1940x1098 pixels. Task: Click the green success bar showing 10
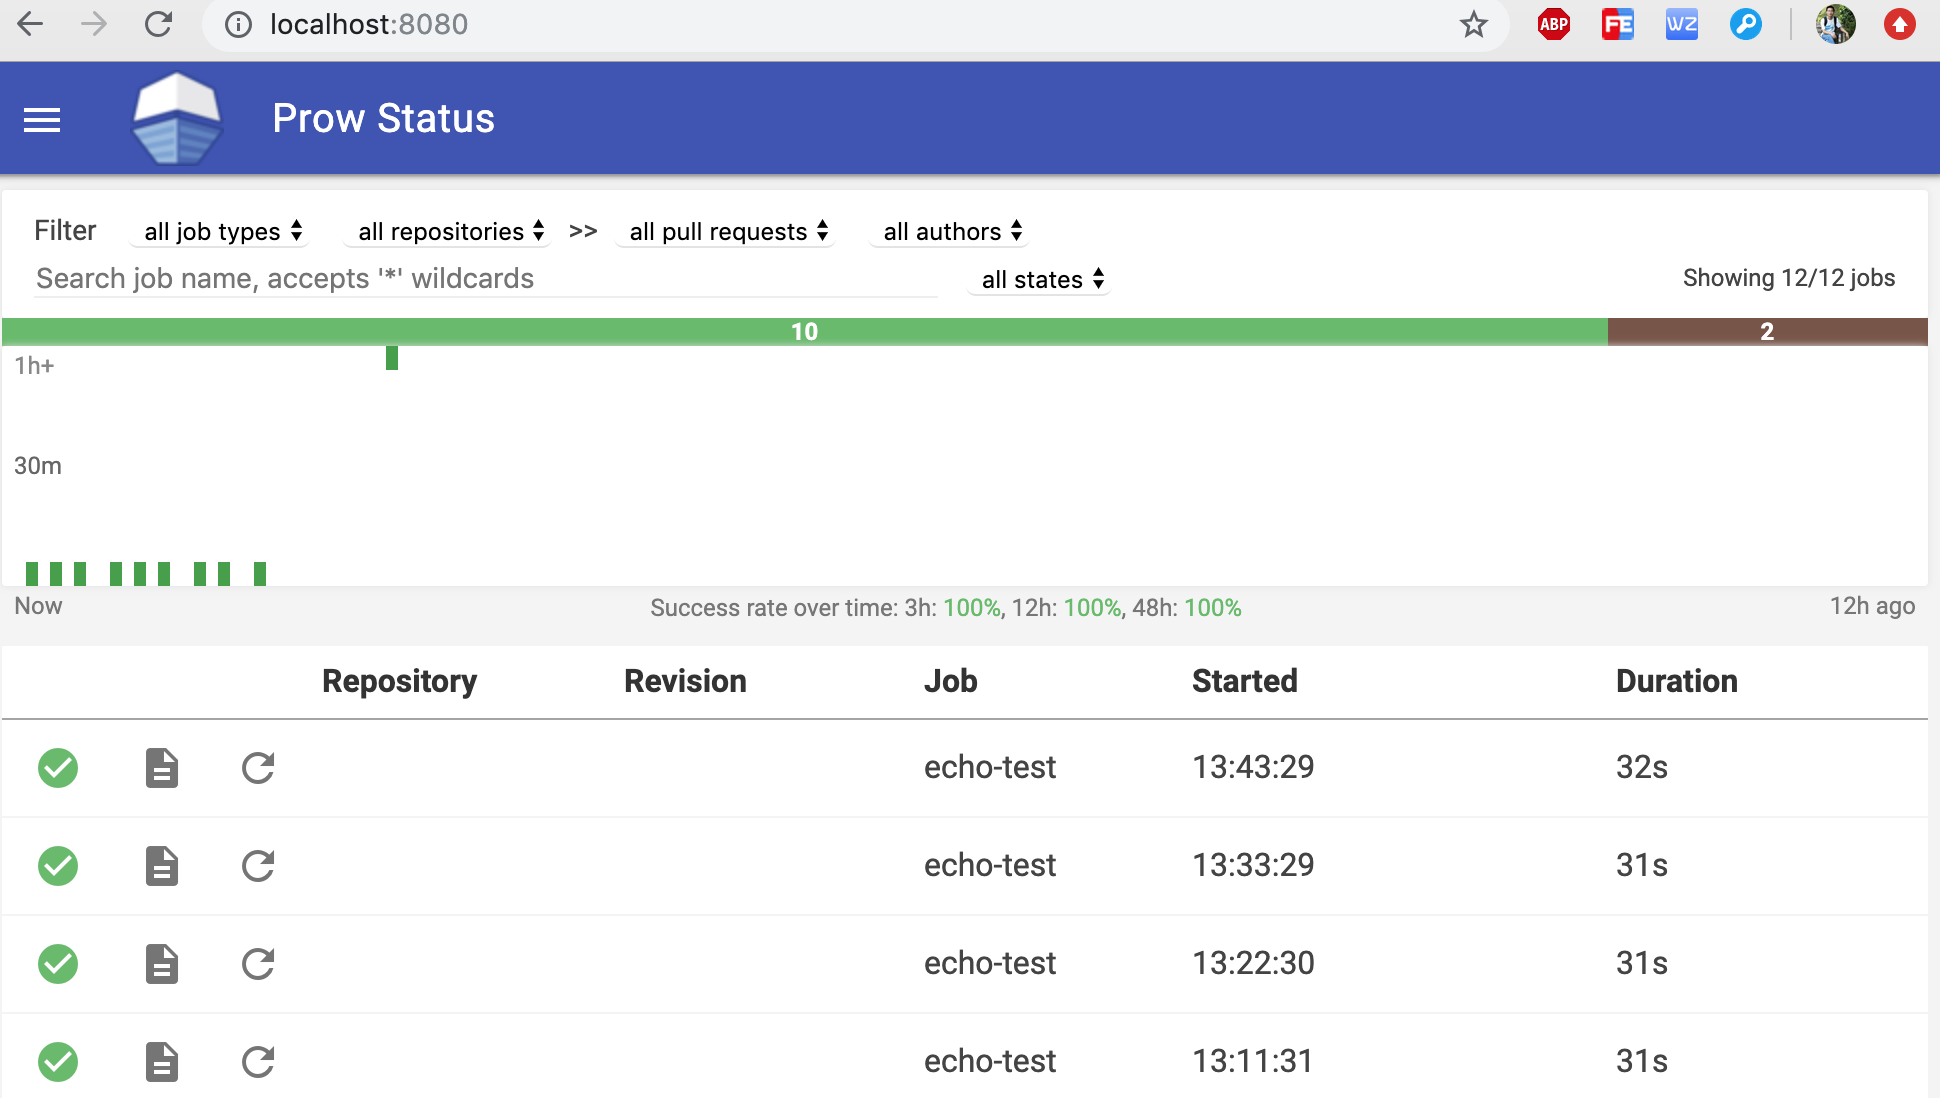click(x=804, y=332)
